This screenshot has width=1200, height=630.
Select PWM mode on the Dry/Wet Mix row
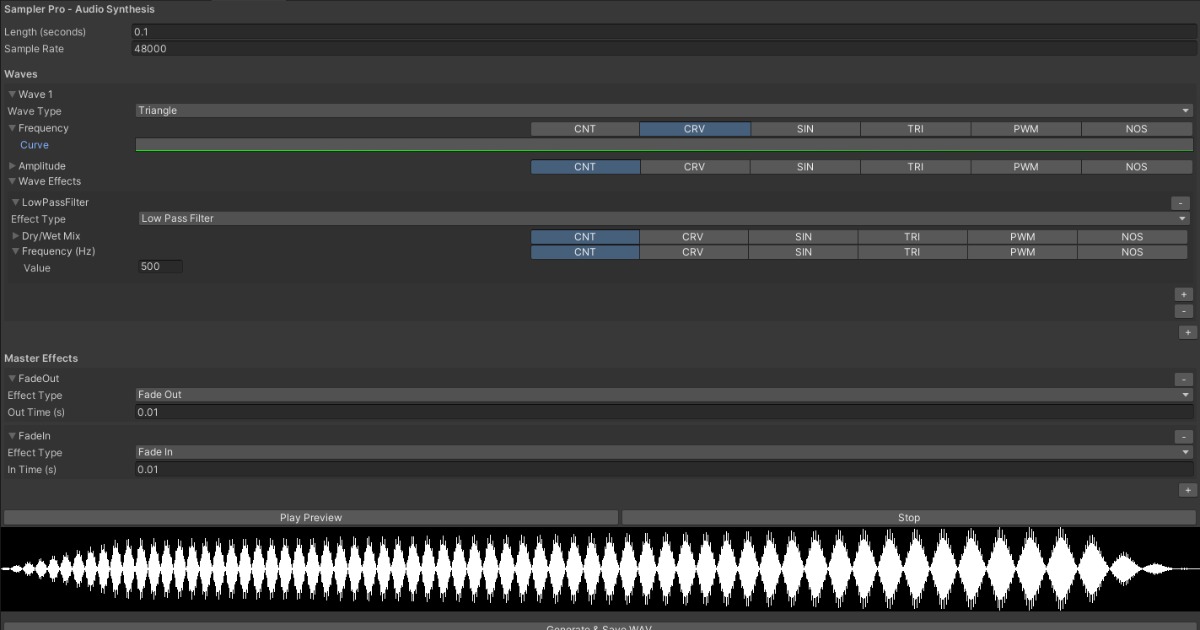point(1022,236)
